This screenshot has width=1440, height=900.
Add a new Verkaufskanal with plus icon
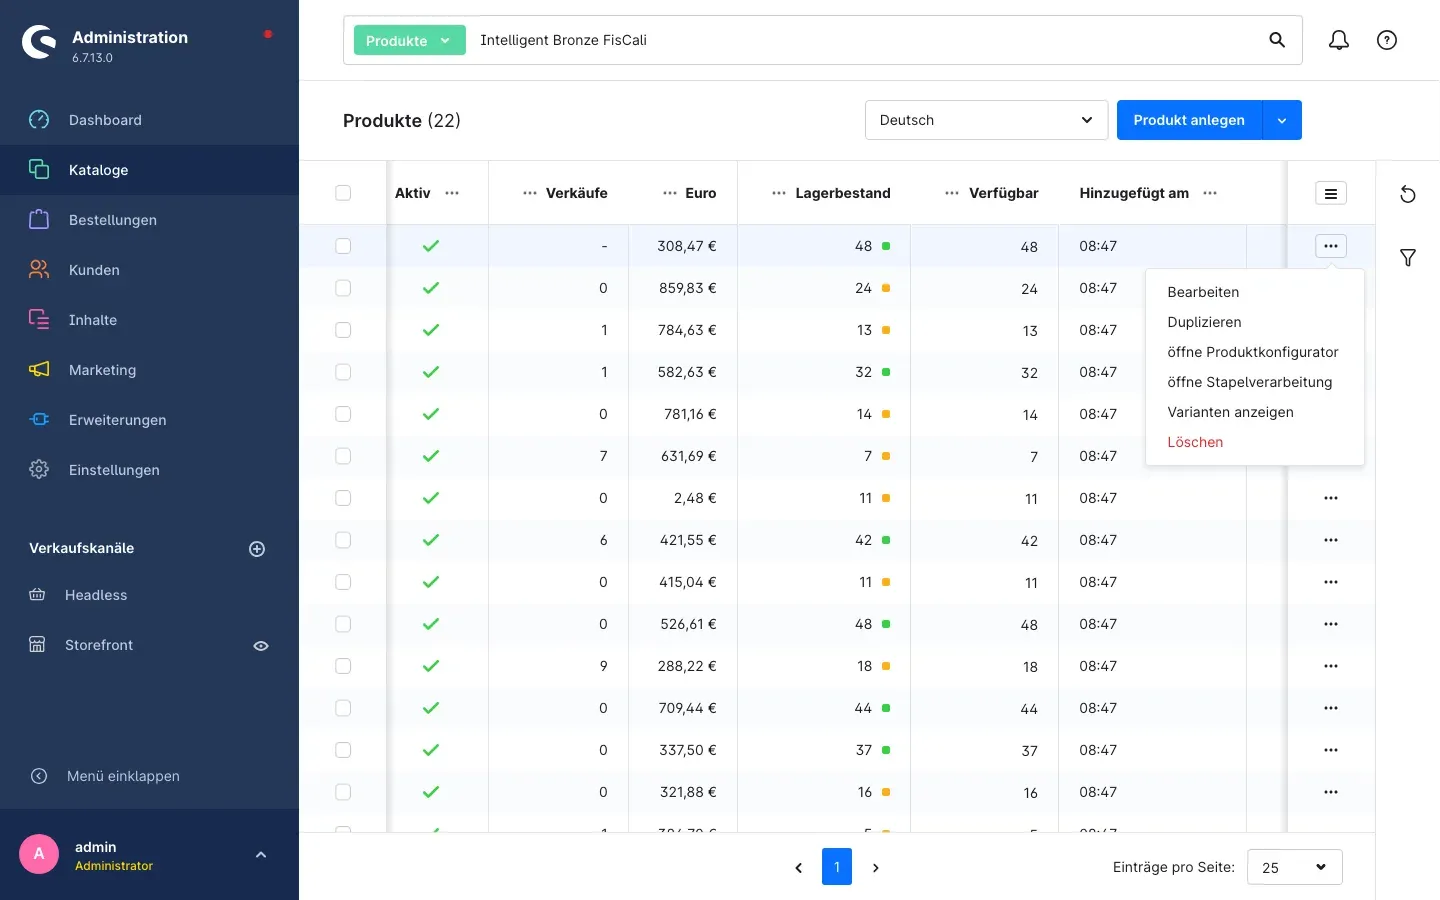click(257, 549)
